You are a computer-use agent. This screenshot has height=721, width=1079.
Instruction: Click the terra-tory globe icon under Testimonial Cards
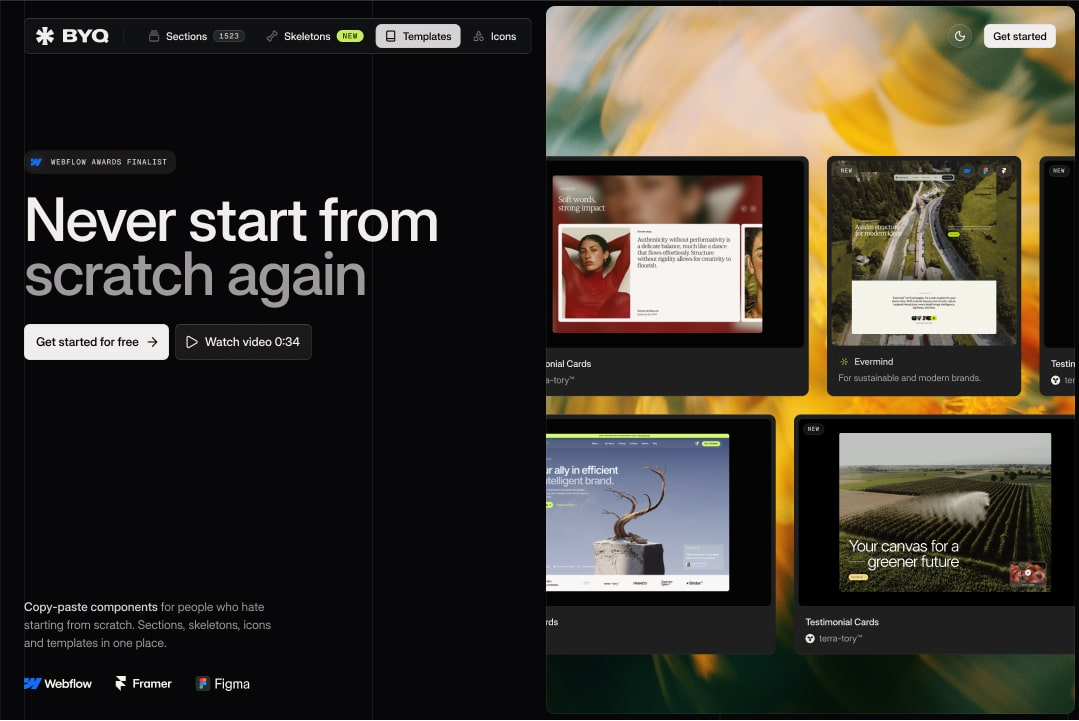pyautogui.click(x=808, y=638)
